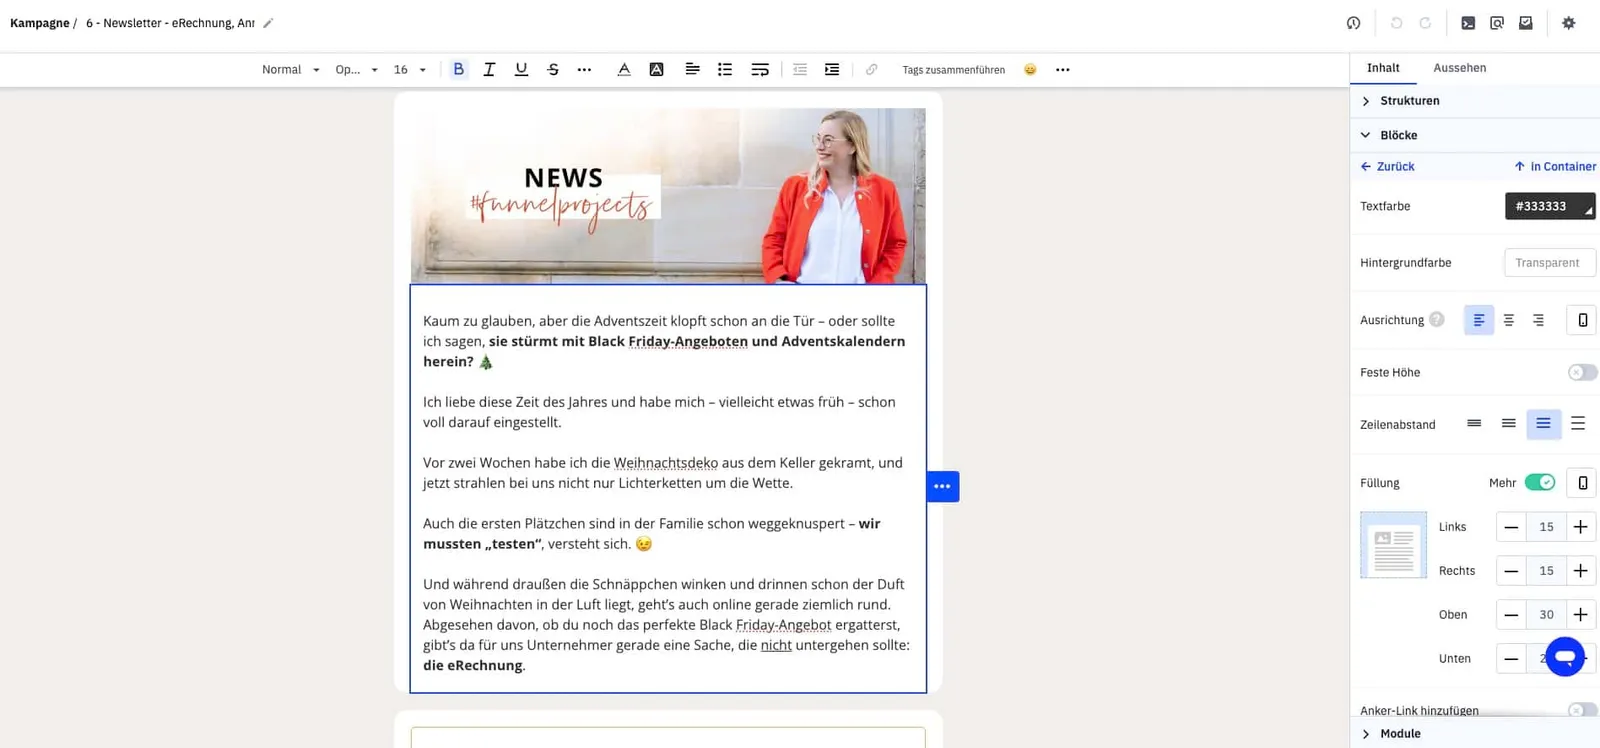Apply strikethrough formatting

[553, 69]
